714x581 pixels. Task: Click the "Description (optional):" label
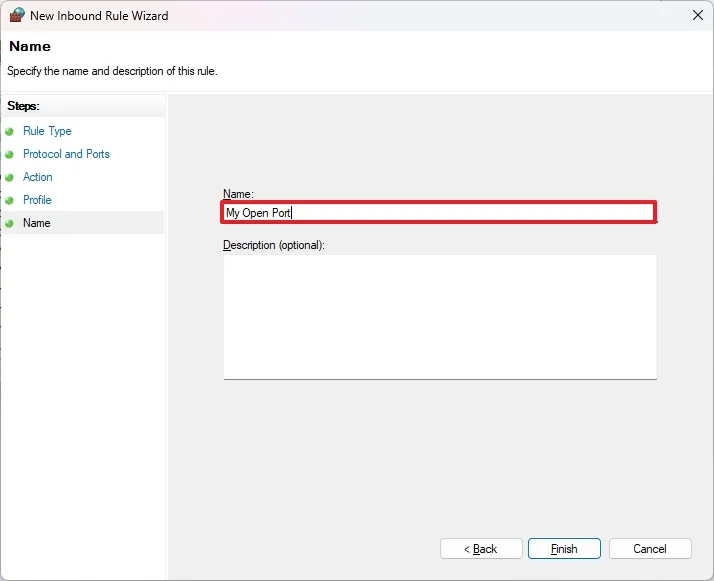[x=274, y=244]
